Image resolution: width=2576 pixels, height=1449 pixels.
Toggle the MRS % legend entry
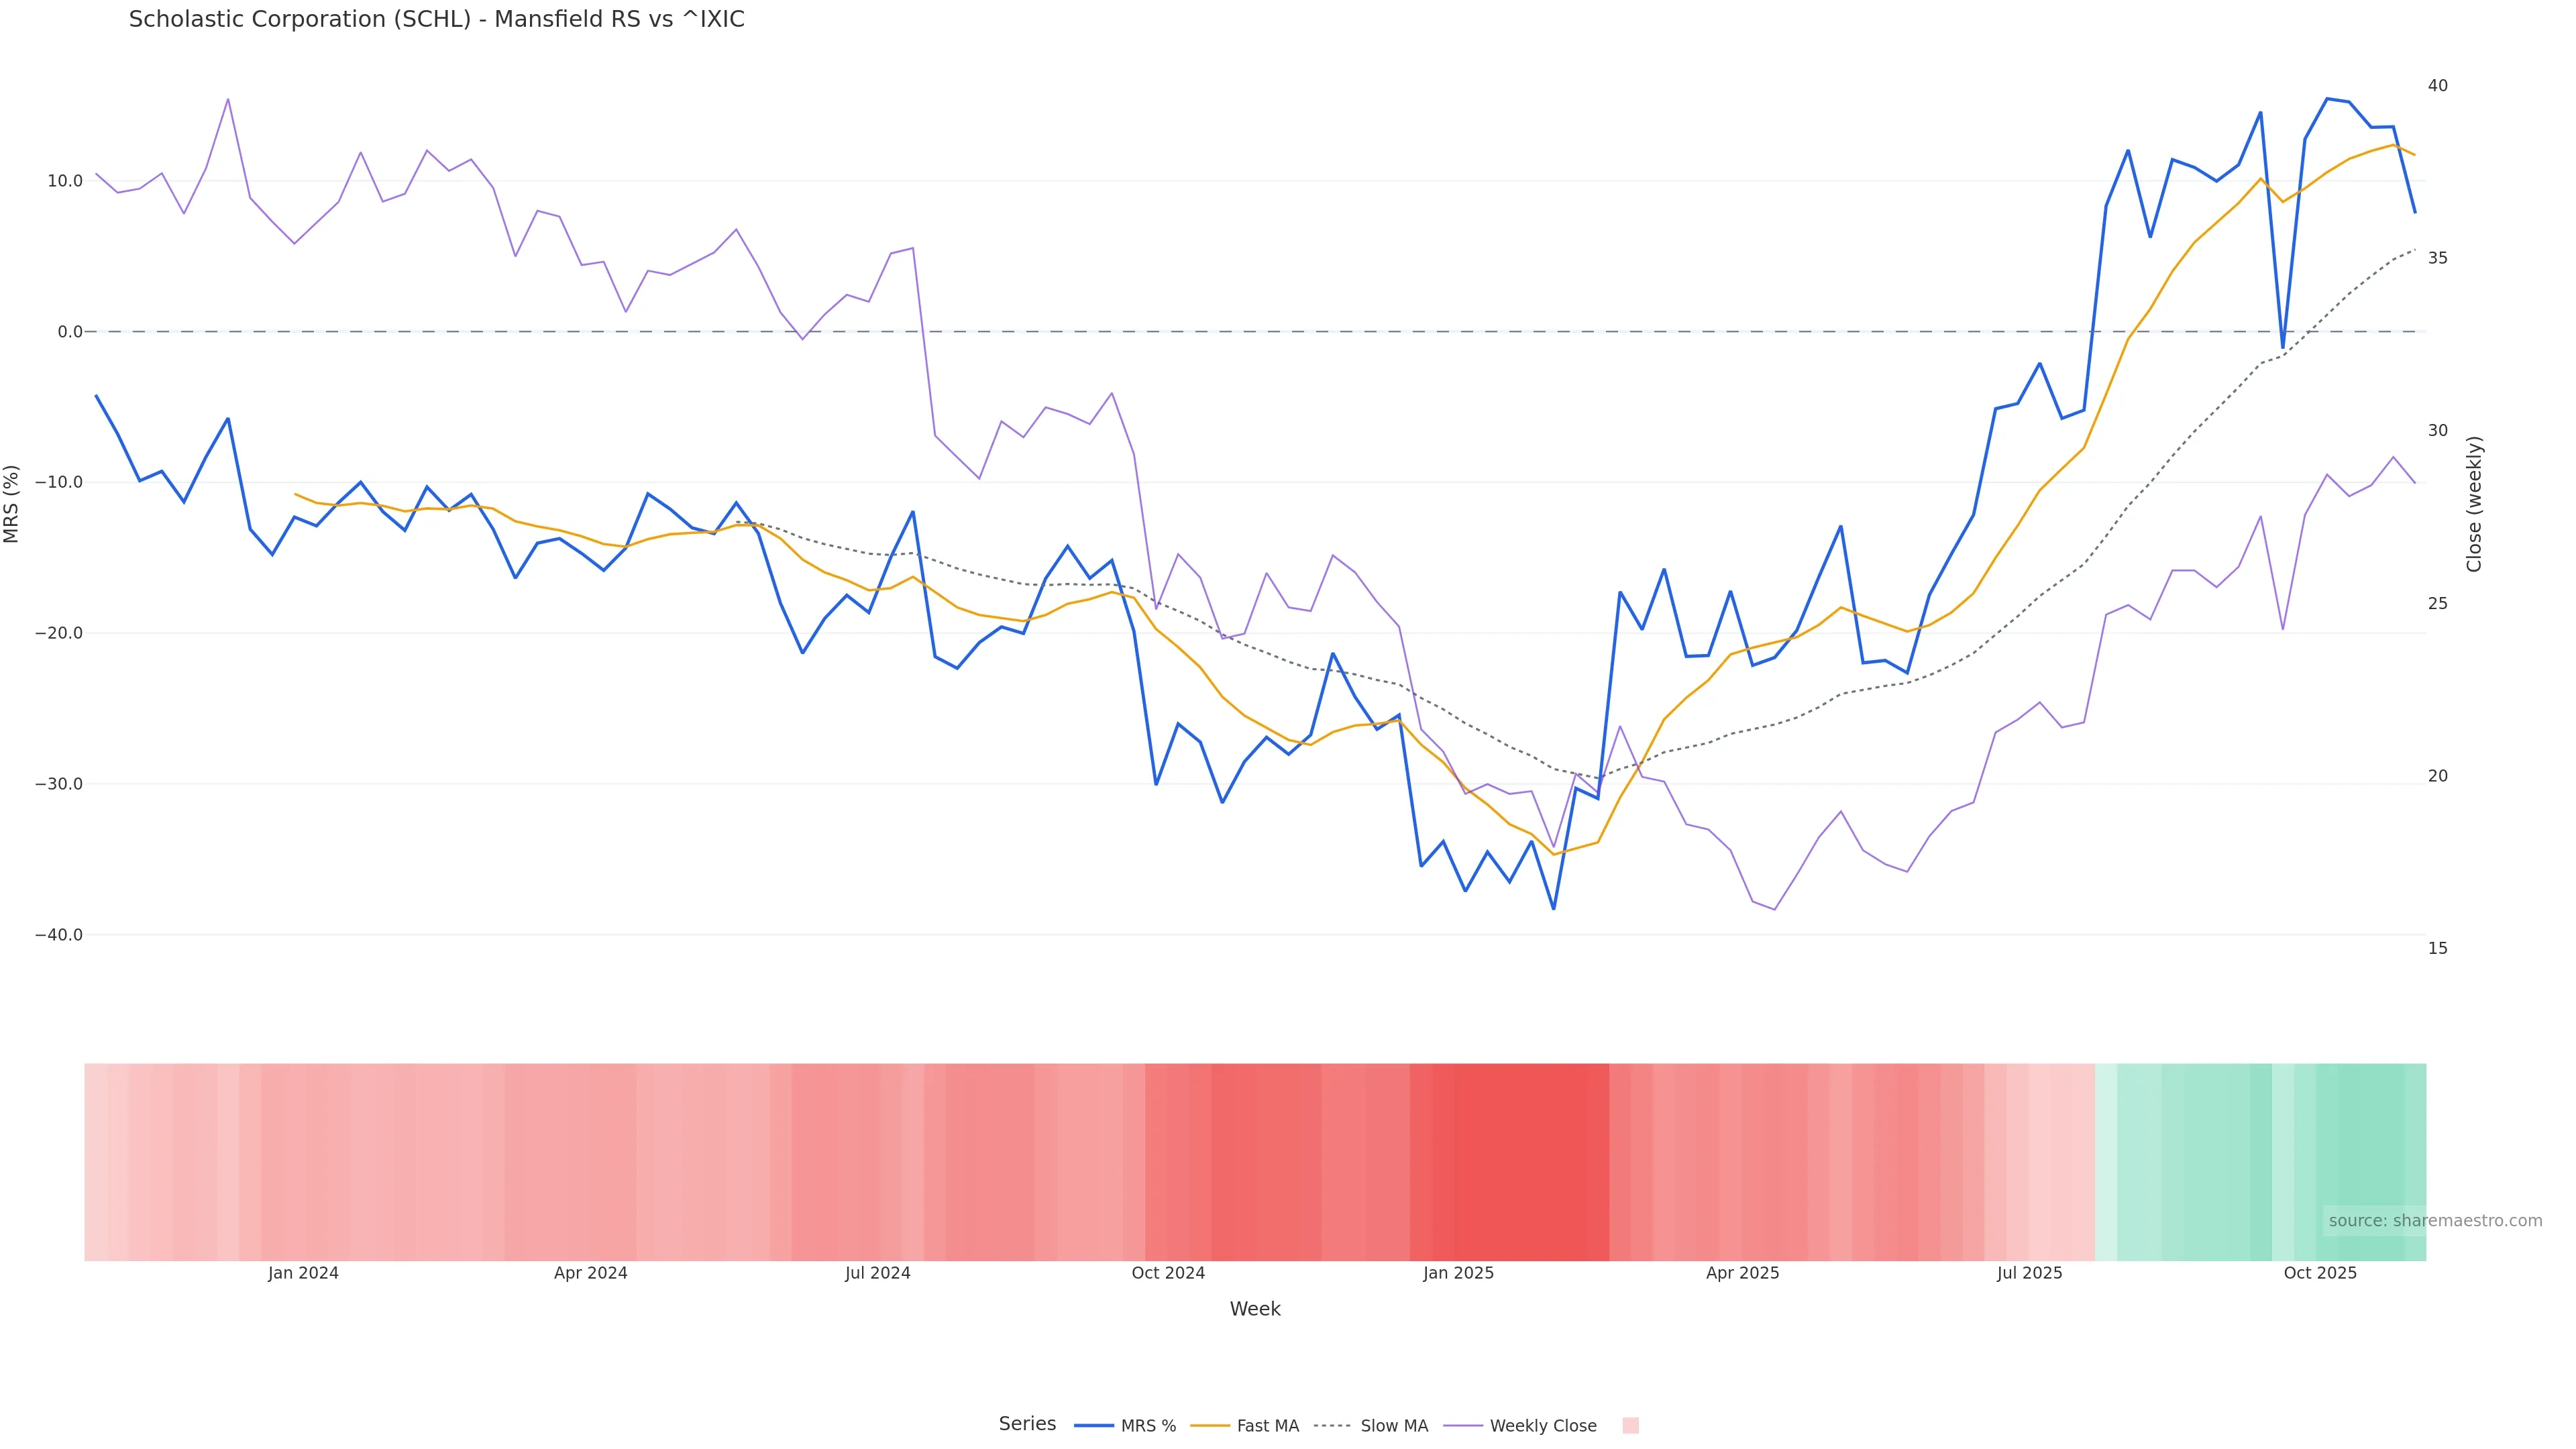1148,1426
